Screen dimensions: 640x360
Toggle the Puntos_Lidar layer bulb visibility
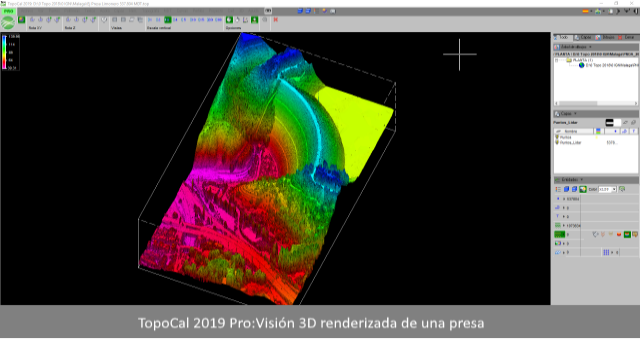(557, 142)
